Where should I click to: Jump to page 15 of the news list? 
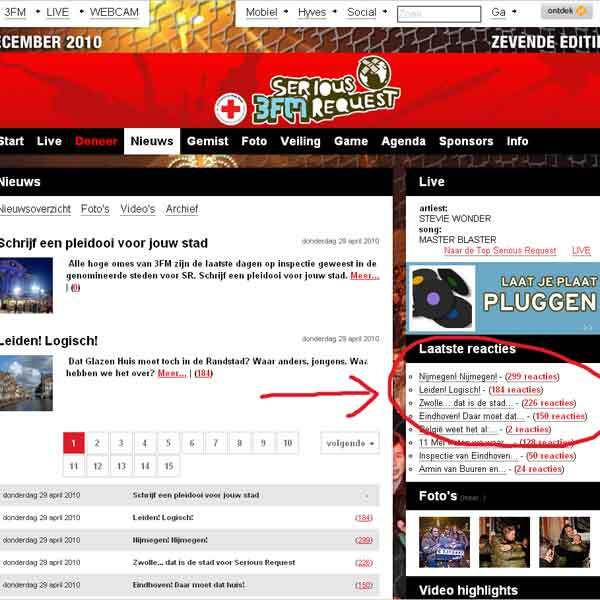click(169, 466)
